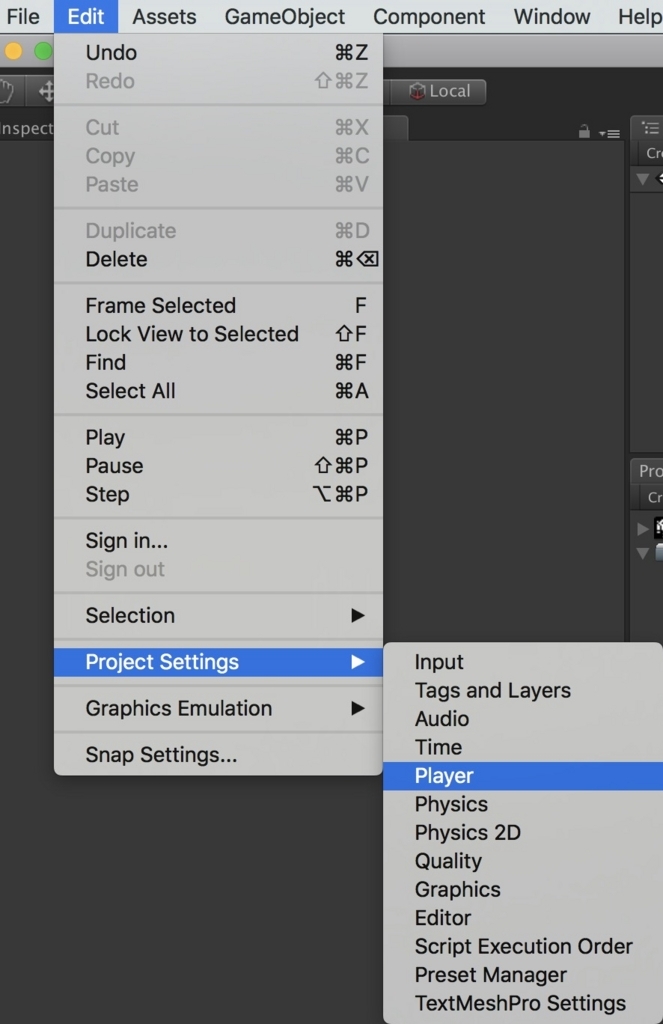Open Preset Manager settings
663x1024 pixels.
click(x=523, y=974)
